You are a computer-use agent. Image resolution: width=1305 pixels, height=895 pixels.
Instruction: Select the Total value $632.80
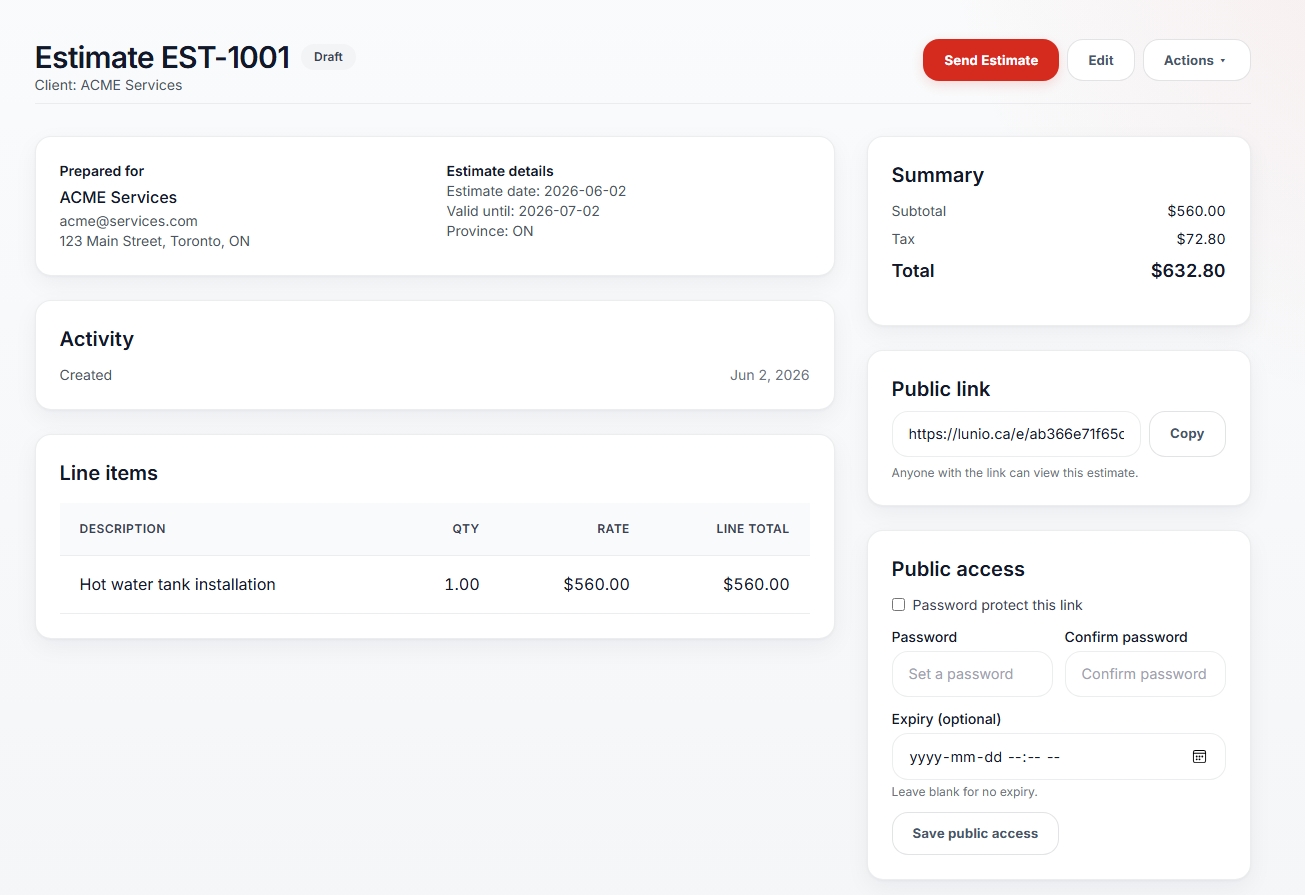click(x=1188, y=270)
